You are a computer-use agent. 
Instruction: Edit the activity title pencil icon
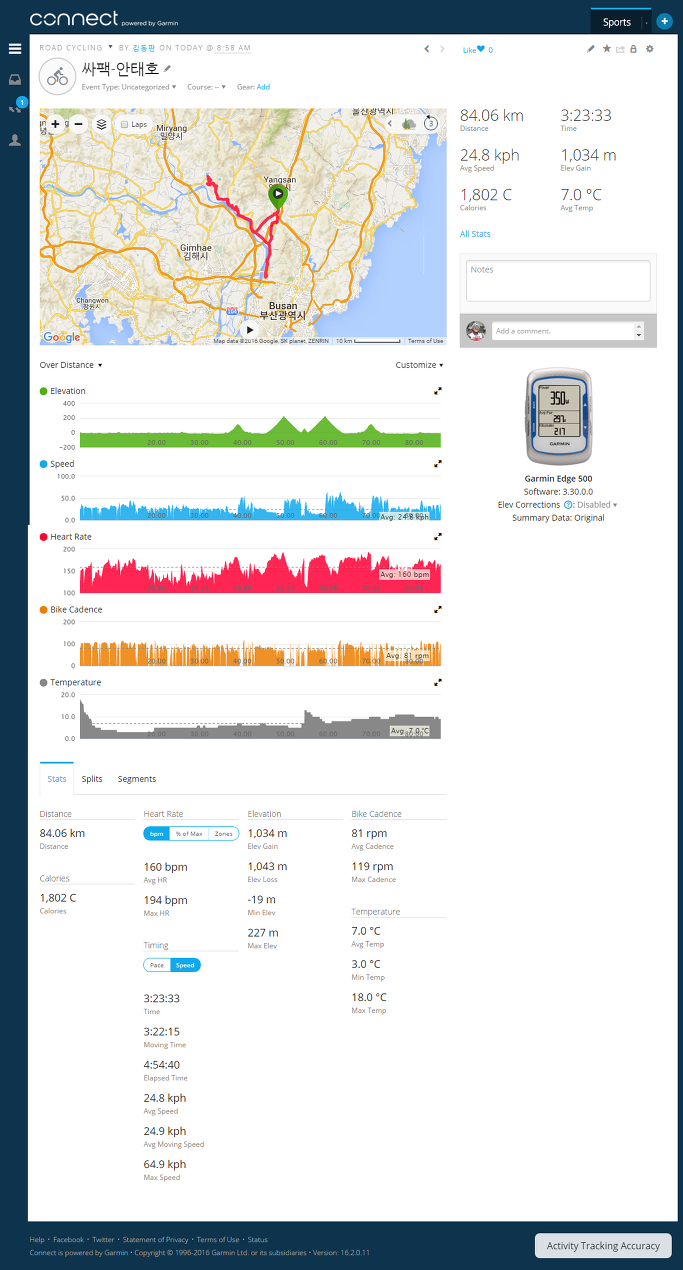pos(168,68)
